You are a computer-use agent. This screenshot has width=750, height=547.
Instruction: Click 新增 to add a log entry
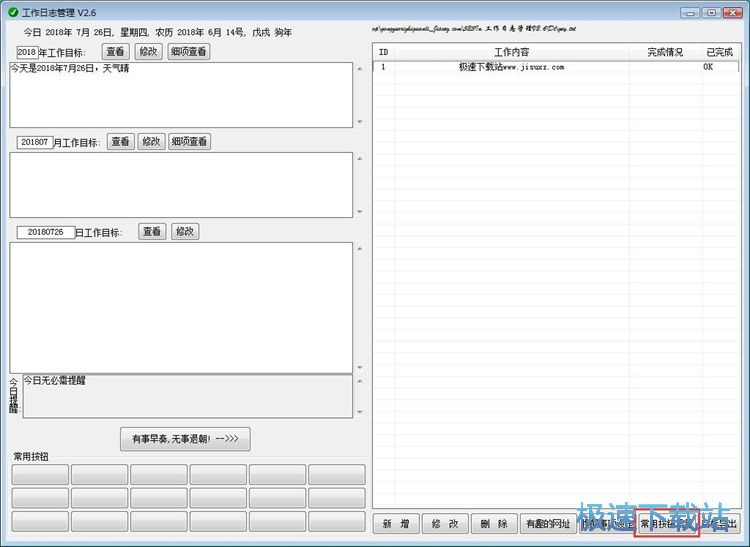pos(396,524)
